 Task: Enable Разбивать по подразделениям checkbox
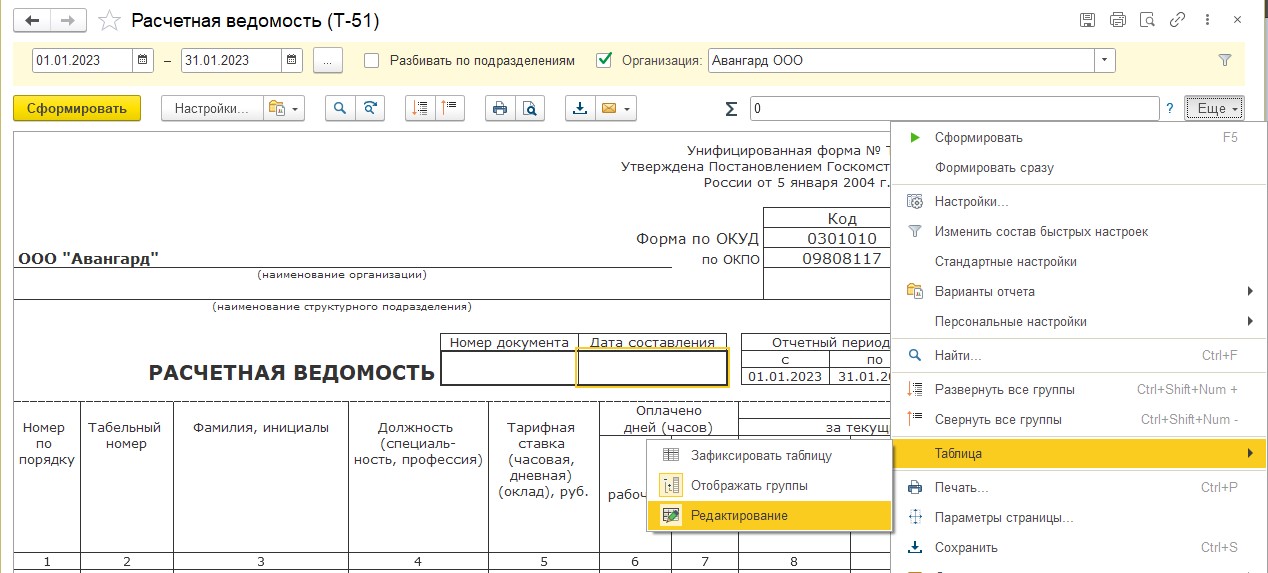point(372,60)
